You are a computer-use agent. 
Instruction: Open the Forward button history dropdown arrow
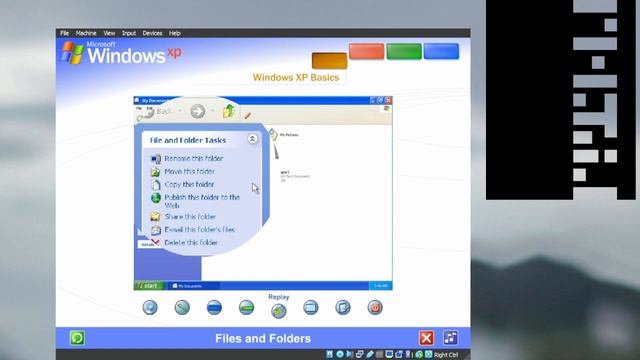213,111
